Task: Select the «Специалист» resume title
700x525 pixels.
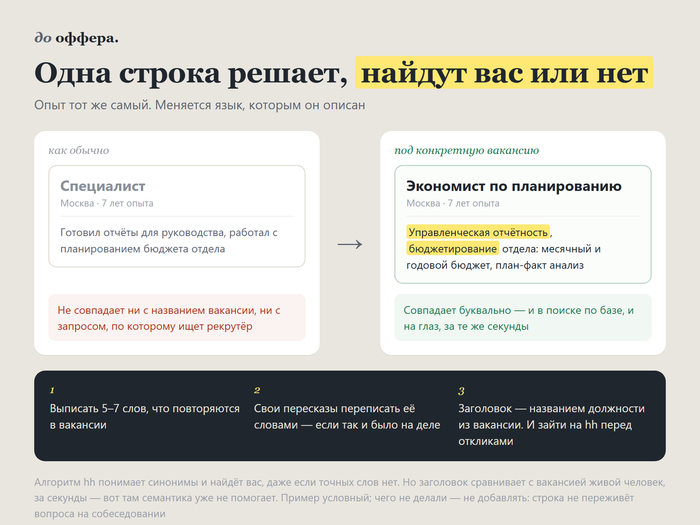Action: tap(103, 186)
